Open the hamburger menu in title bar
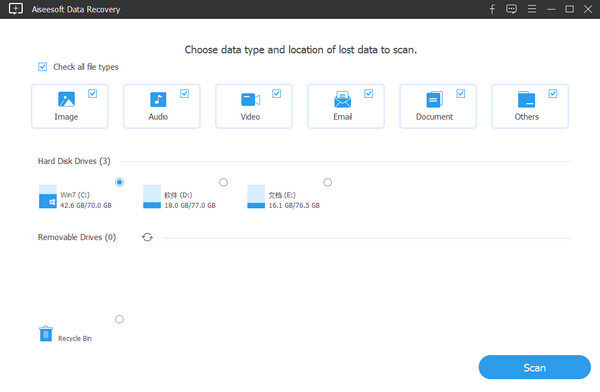 point(532,9)
